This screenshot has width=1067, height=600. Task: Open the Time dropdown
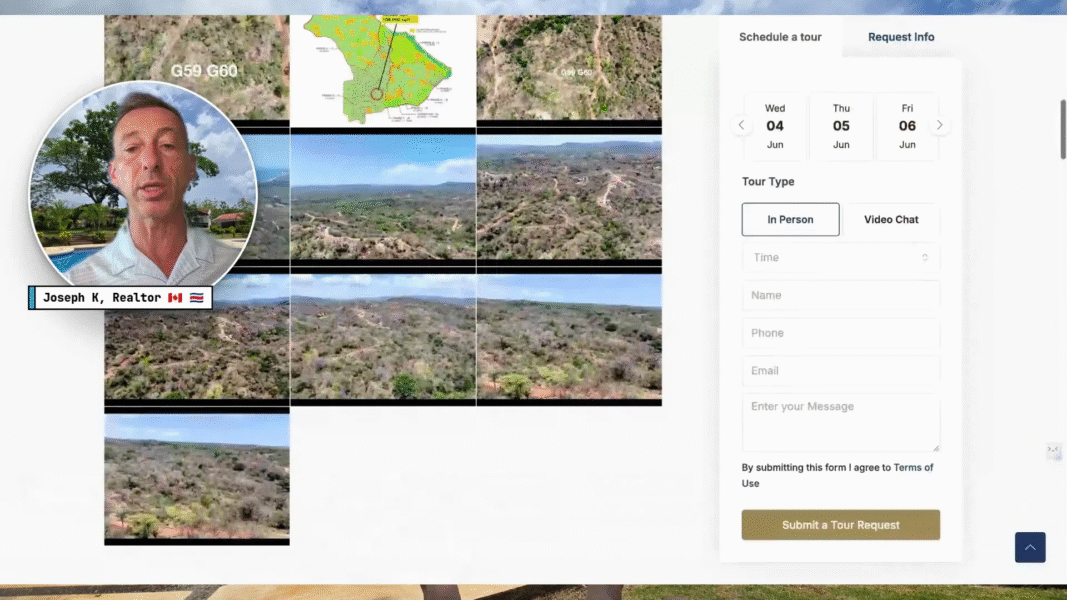point(840,258)
